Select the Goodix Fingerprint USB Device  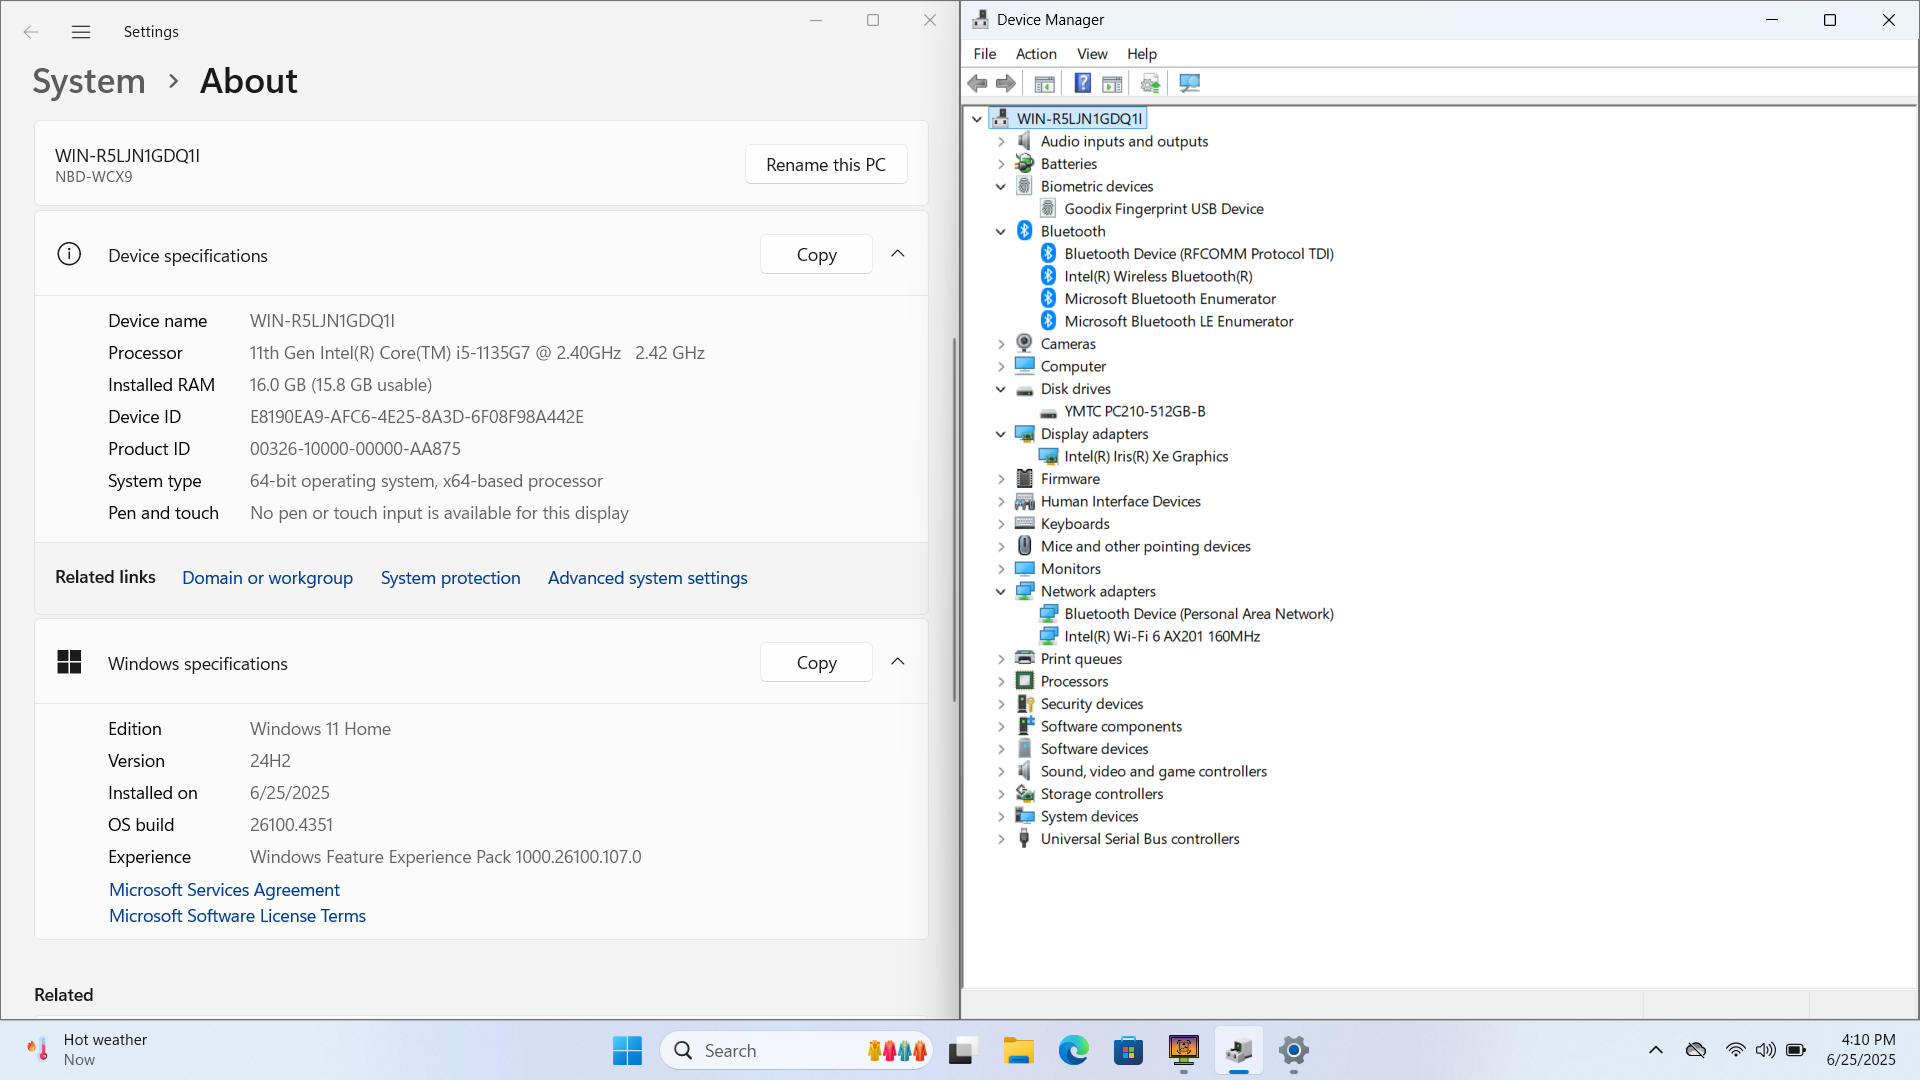[x=1163, y=209]
